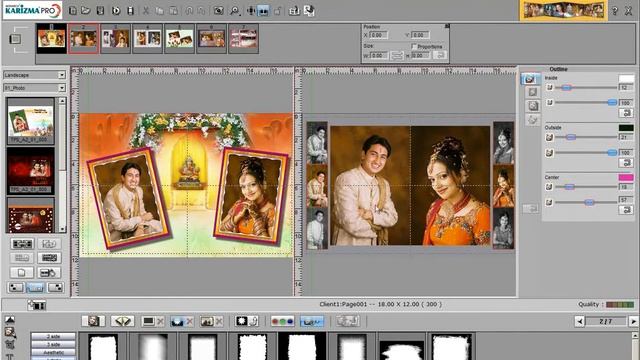The width and height of the screenshot is (640, 360).
Task: Select the dark red template thumbnail in left list
Action: 31,171
